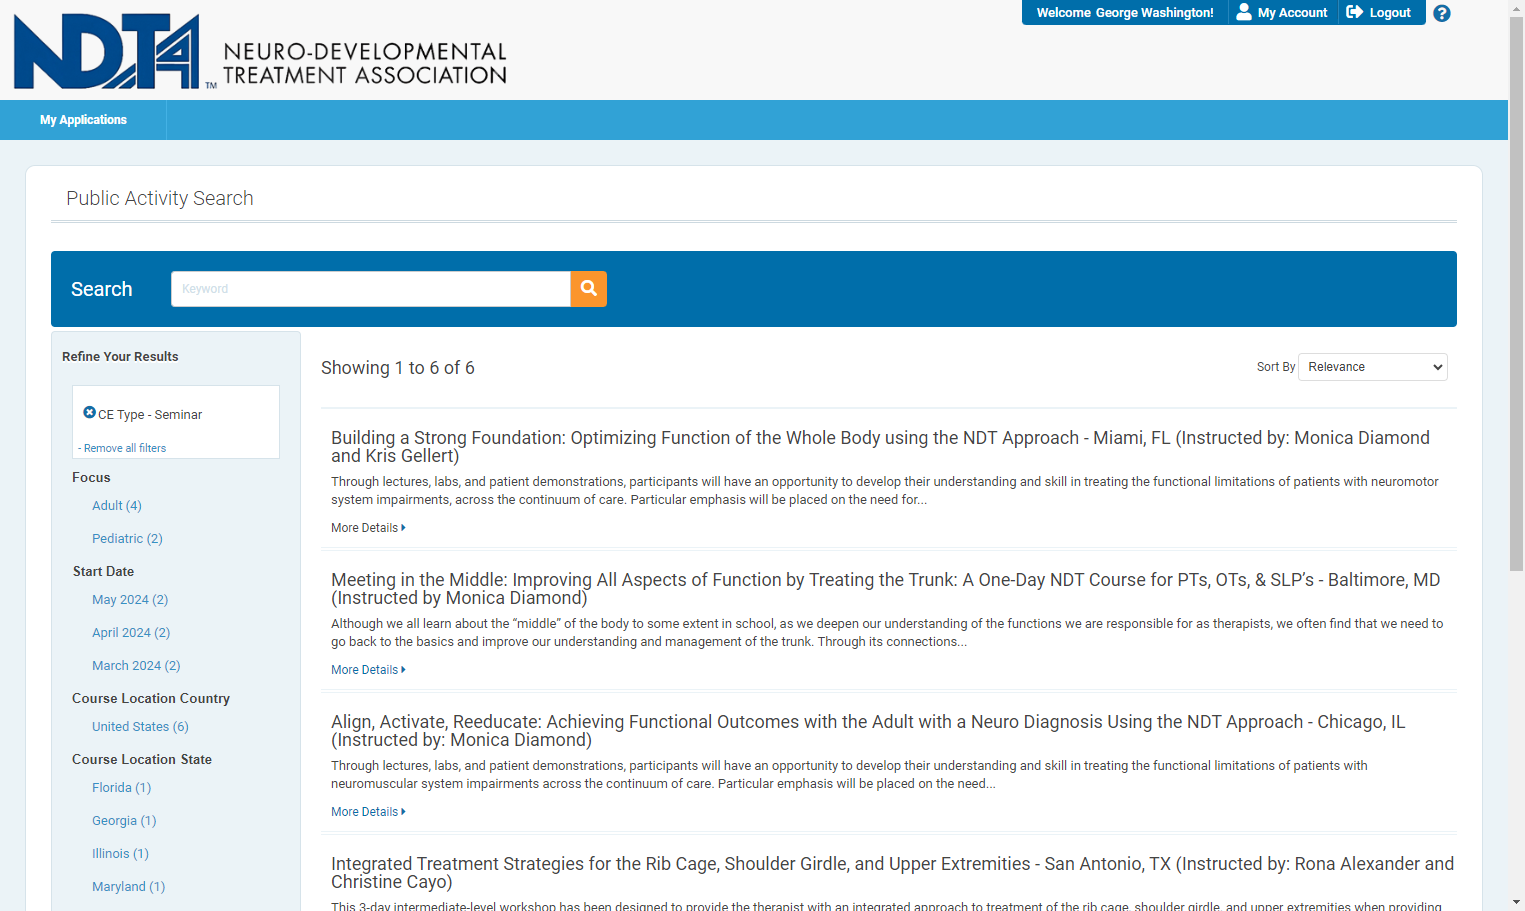Open the My Applications menu
Viewport: 1525px width, 911px height.
pyautogui.click(x=83, y=120)
